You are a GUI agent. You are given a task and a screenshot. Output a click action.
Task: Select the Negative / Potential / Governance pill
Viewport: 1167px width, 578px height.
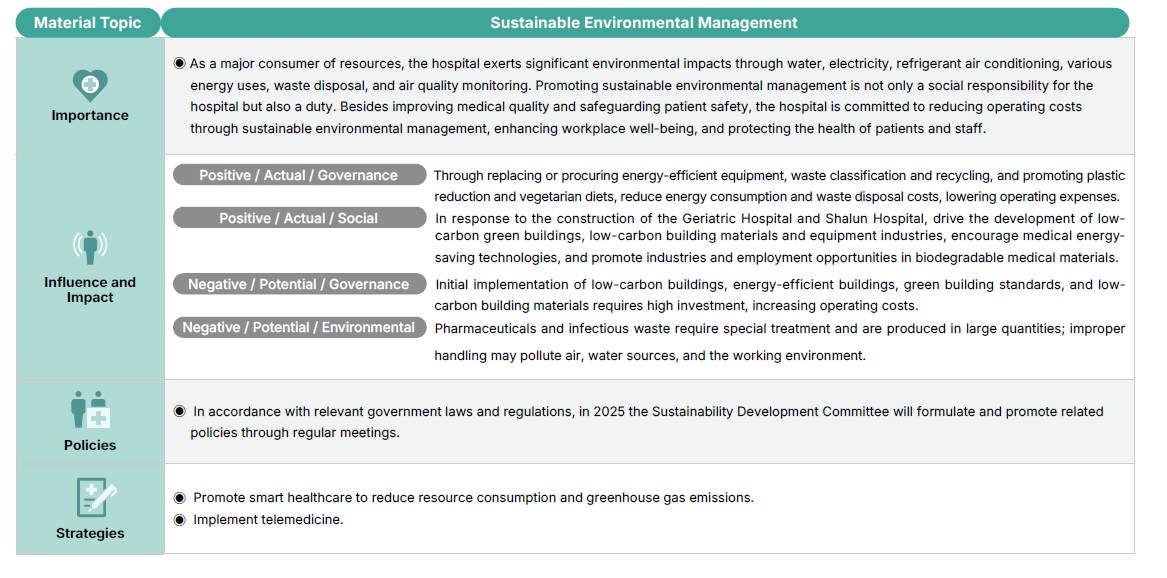(x=299, y=284)
